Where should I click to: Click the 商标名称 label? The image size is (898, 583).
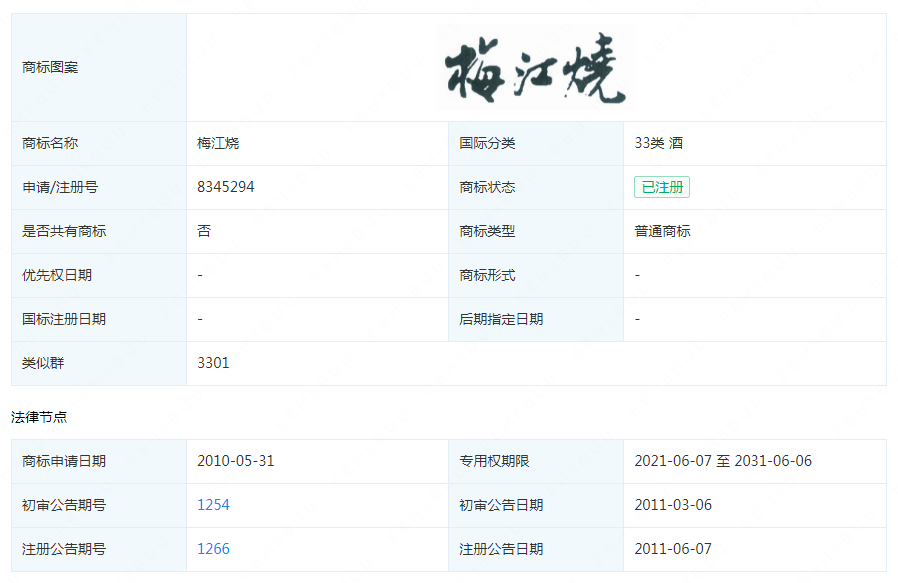(50, 143)
